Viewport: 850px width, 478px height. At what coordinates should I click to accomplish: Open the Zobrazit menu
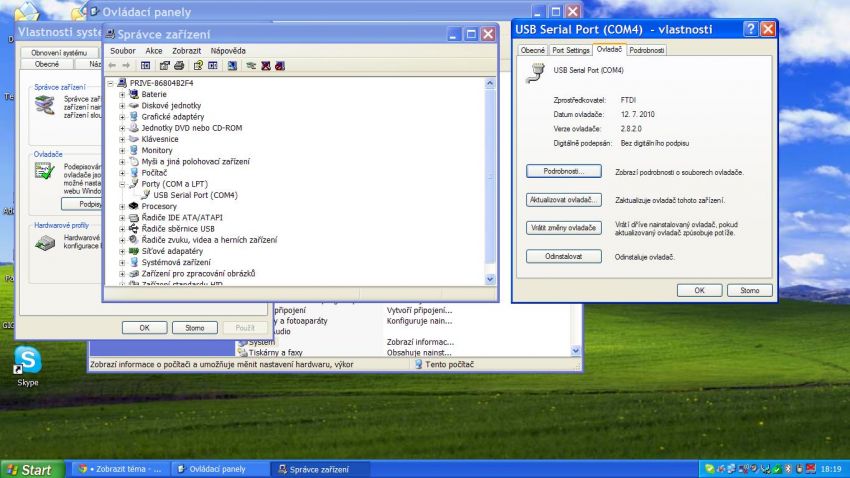click(x=186, y=51)
